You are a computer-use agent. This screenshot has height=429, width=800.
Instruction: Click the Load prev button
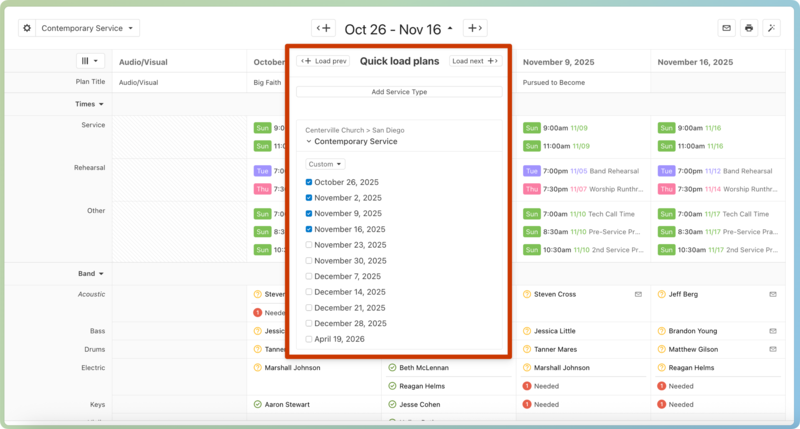click(x=325, y=61)
